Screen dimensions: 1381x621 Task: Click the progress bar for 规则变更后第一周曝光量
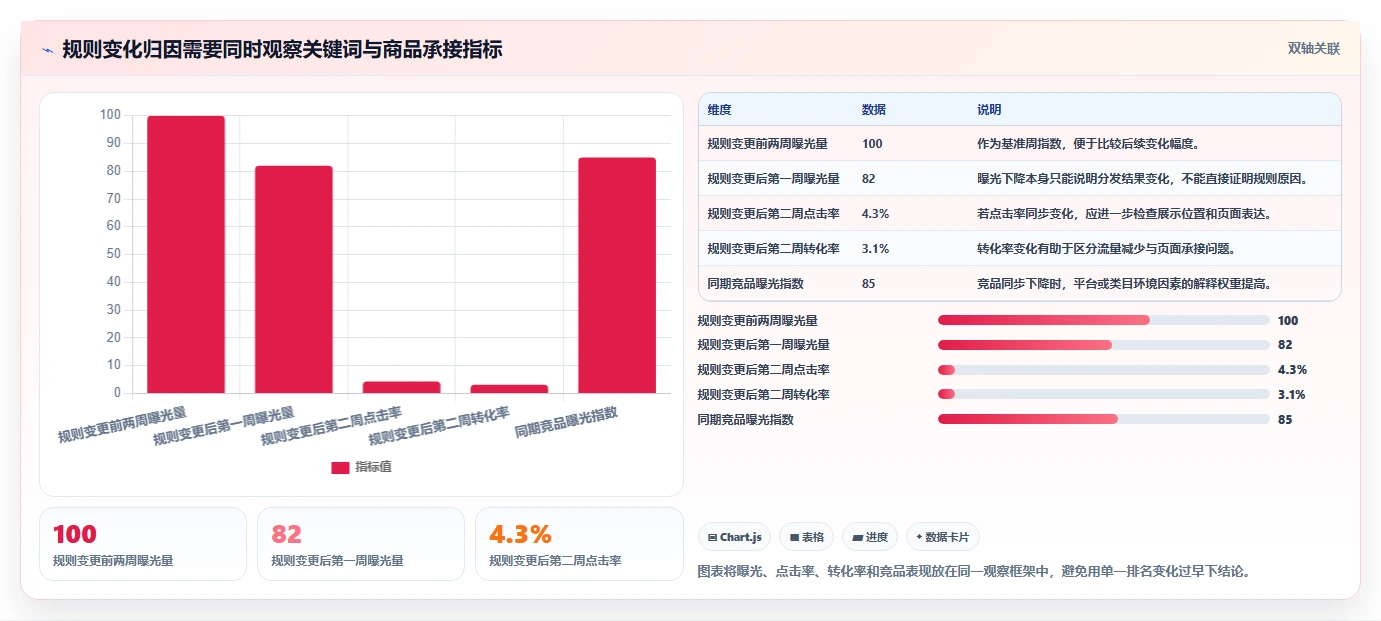click(x=1104, y=345)
